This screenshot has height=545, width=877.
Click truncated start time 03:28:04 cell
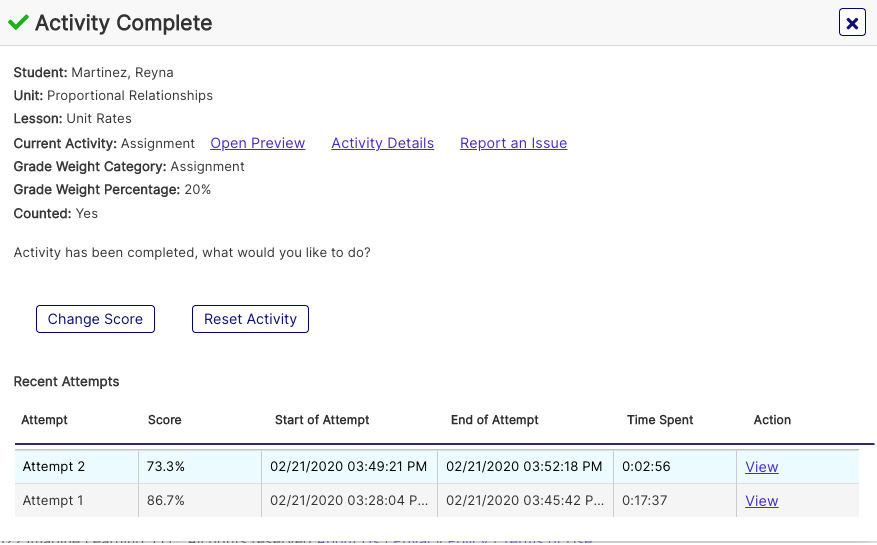pyautogui.click(x=349, y=500)
